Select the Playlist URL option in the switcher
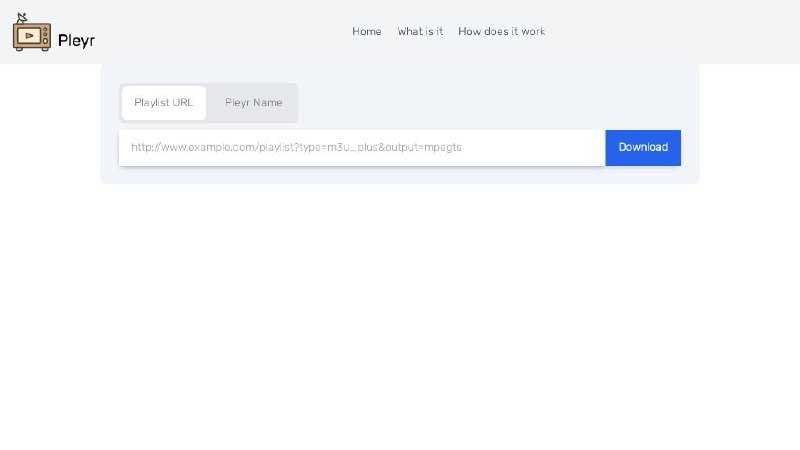 [164, 103]
